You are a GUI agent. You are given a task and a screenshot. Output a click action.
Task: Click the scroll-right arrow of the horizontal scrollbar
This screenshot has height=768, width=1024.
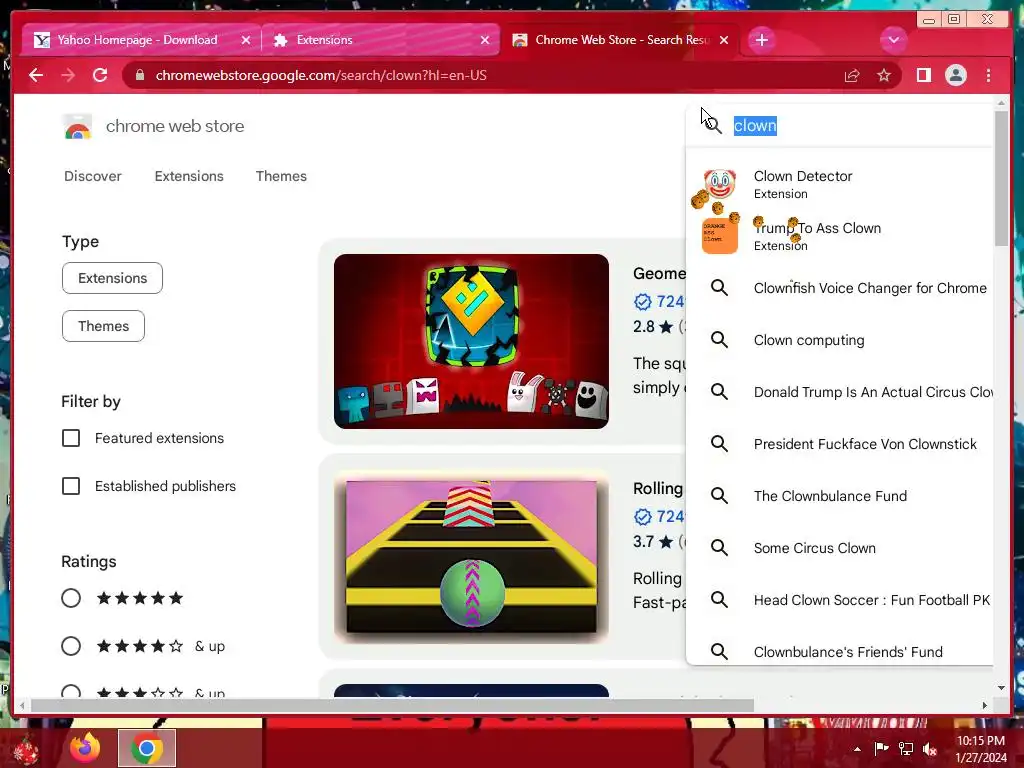pos(985,705)
